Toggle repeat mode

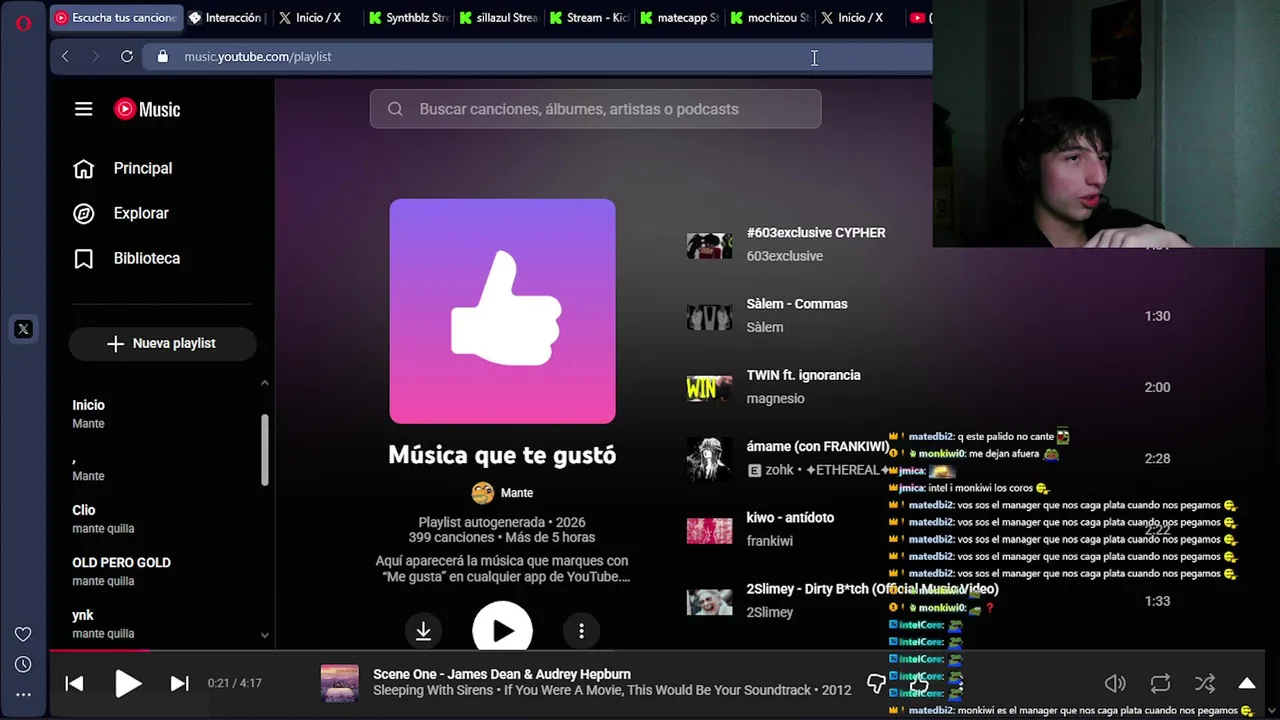coord(1160,683)
